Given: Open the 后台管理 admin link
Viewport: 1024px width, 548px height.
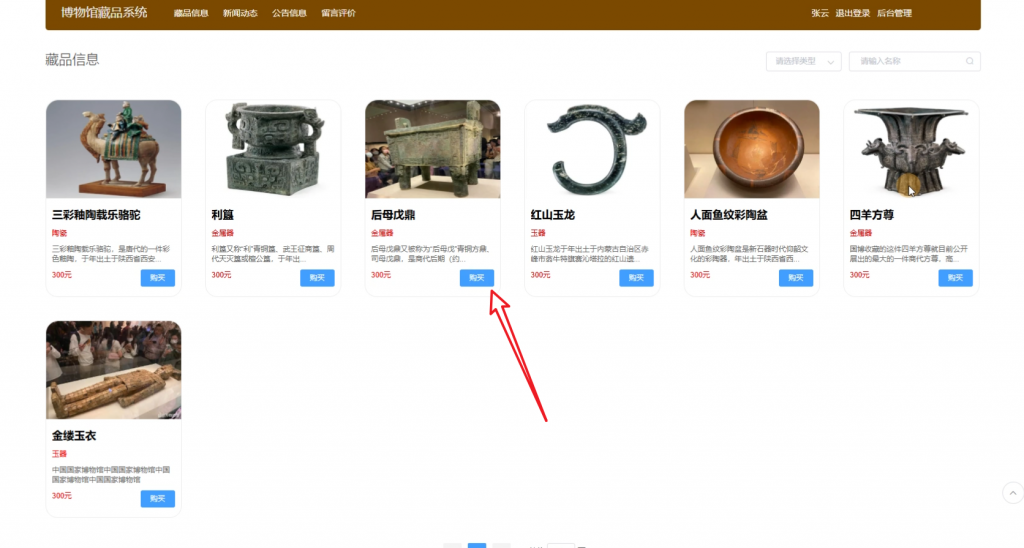Looking at the screenshot, I should pyautogui.click(x=894, y=13).
